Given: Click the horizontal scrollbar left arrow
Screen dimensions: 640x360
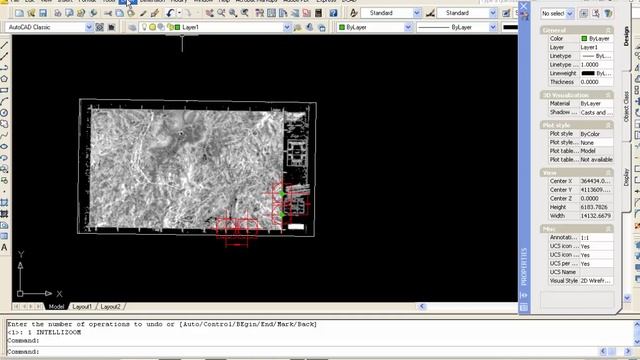Looking at the screenshot, I should click(422, 306).
